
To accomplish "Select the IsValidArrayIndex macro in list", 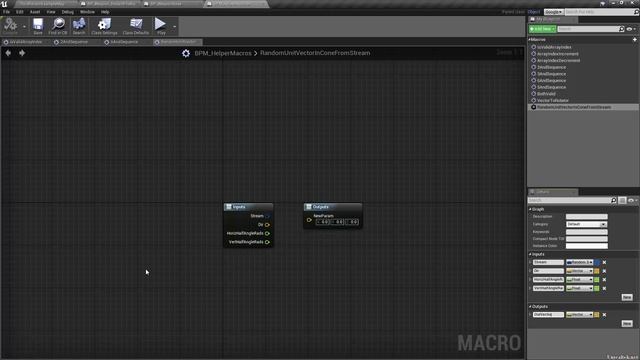I will 554,47.
